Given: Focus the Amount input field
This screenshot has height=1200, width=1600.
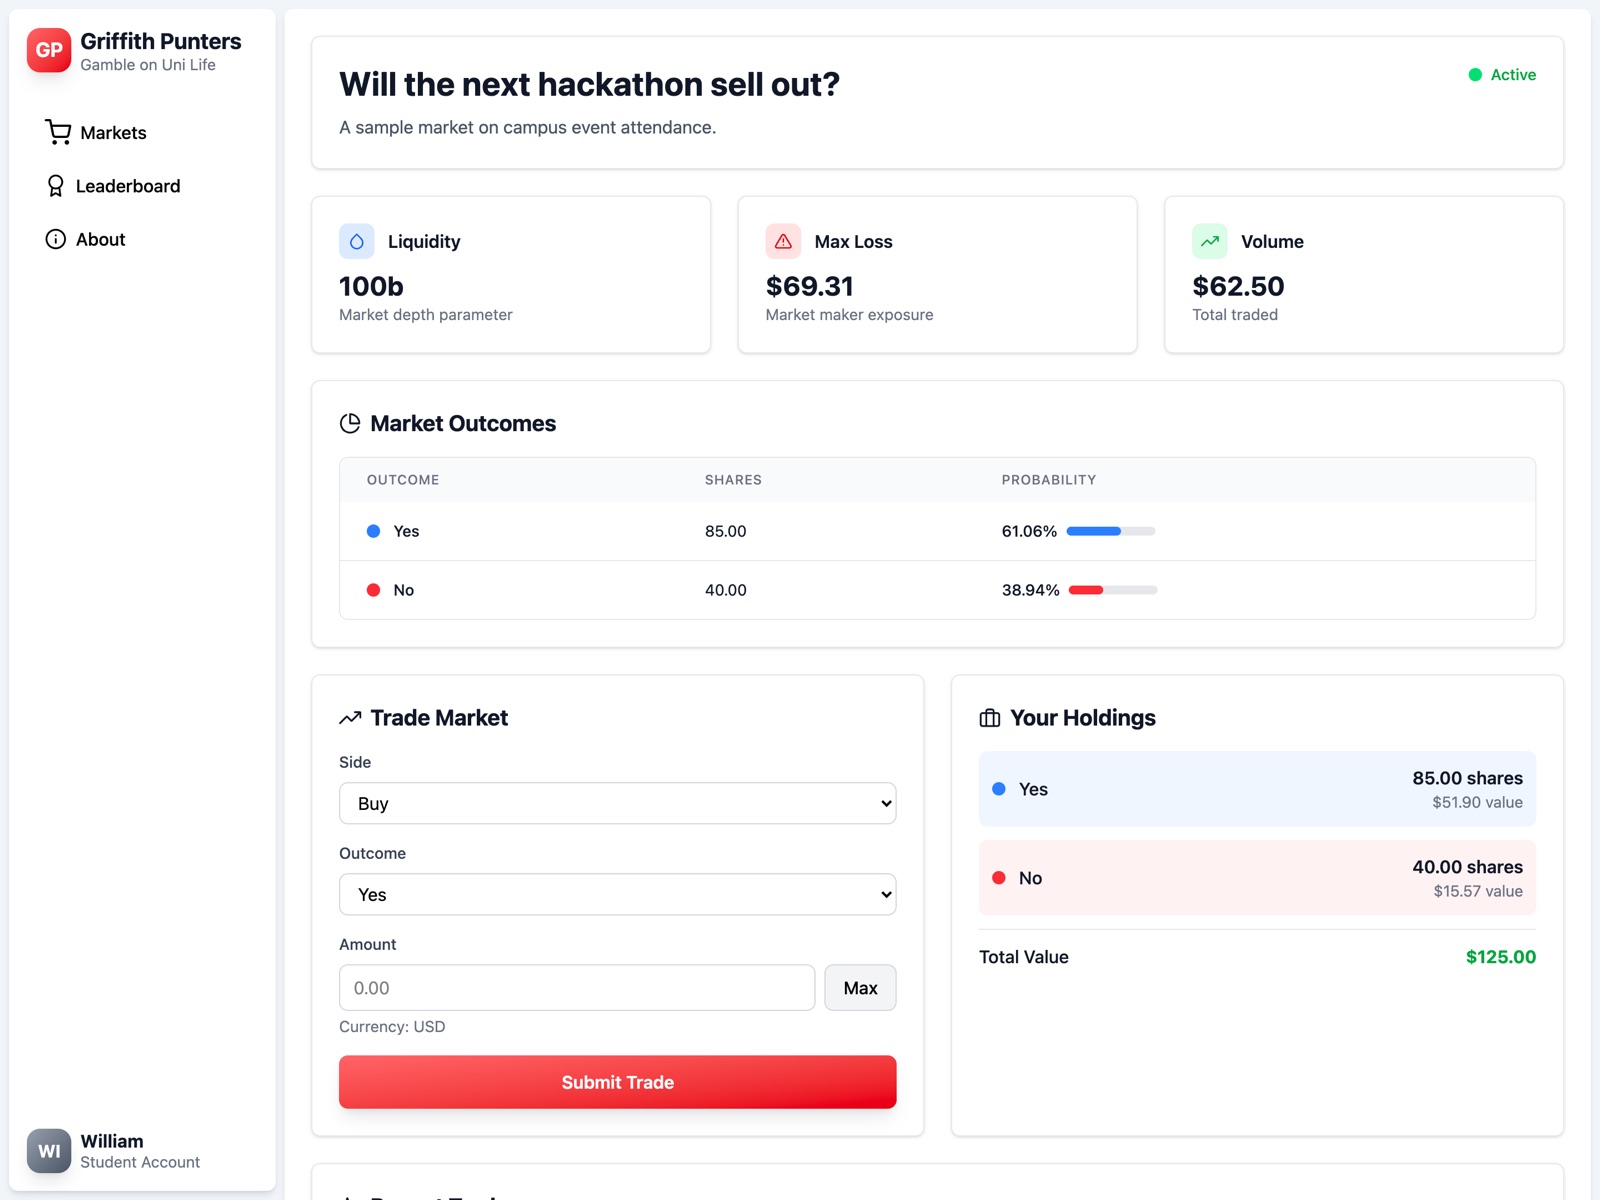Looking at the screenshot, I should (x=577, y=987).
